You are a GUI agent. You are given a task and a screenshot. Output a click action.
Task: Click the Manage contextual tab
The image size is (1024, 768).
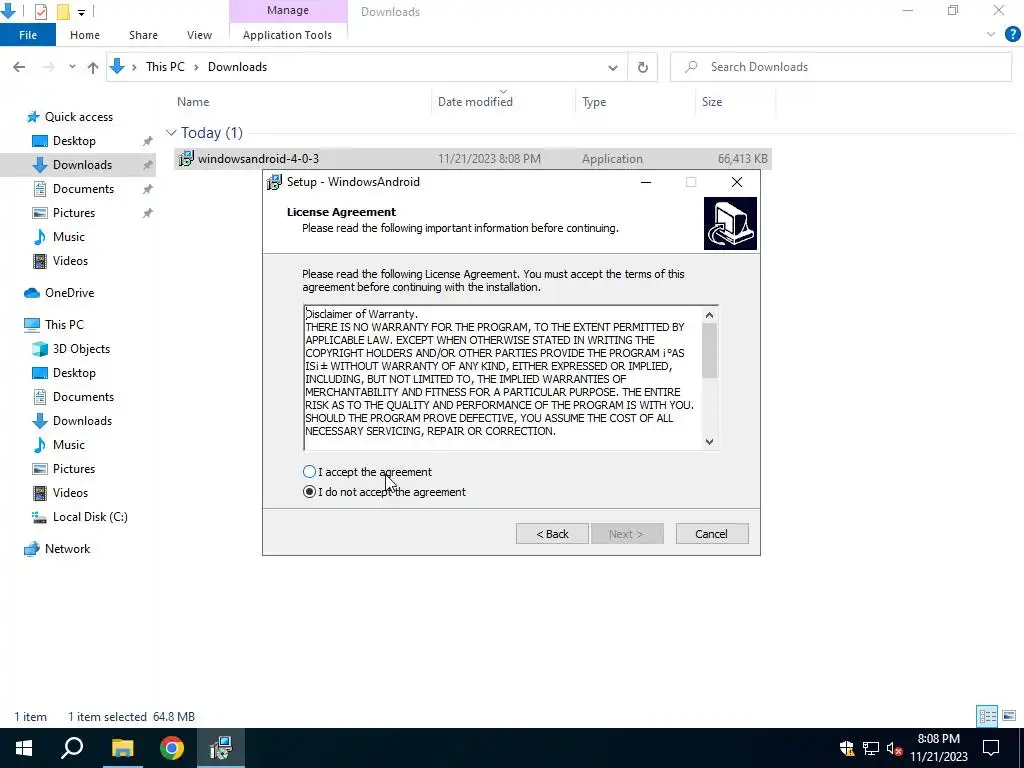(288, 10)
